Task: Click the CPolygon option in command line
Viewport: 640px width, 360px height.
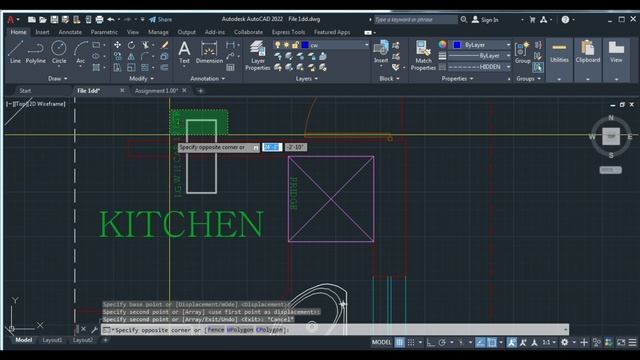Action: click(x=269, y=330)
